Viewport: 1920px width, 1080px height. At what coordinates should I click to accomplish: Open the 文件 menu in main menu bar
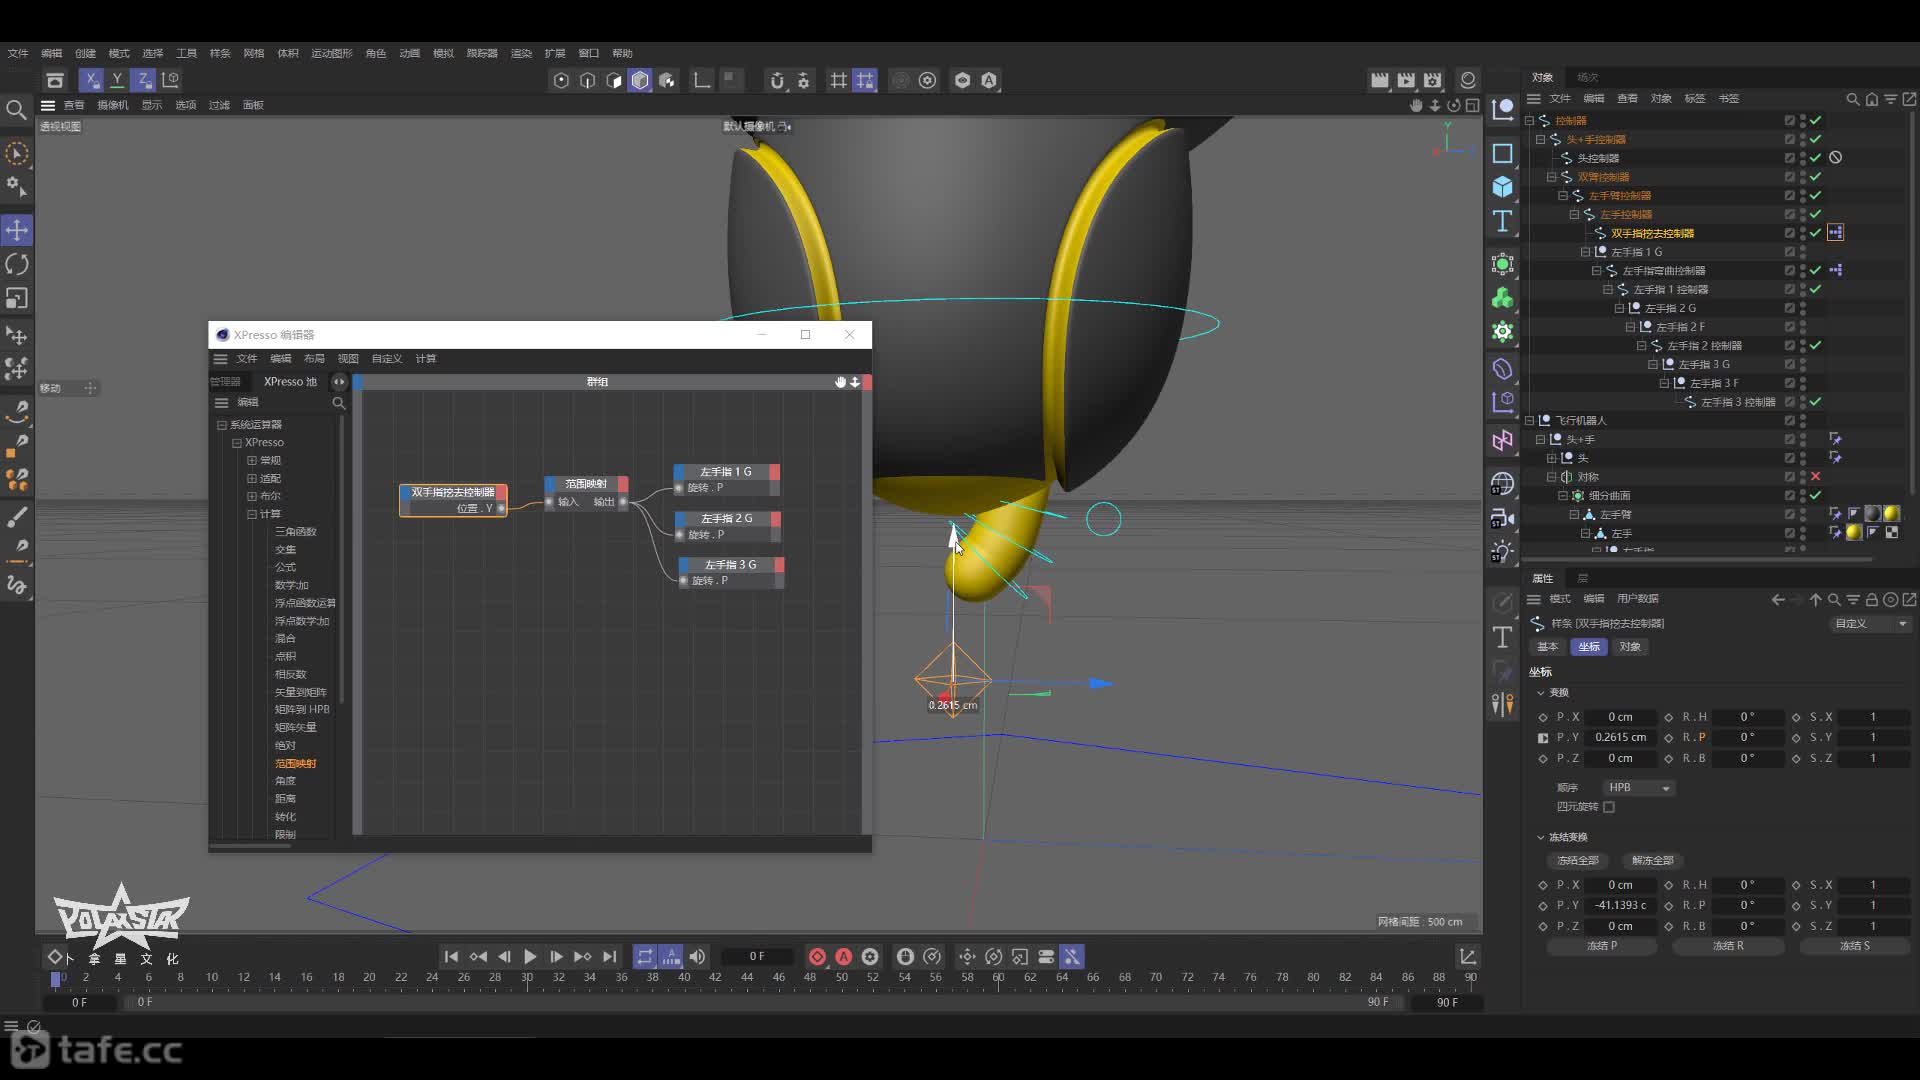point(18,53)
